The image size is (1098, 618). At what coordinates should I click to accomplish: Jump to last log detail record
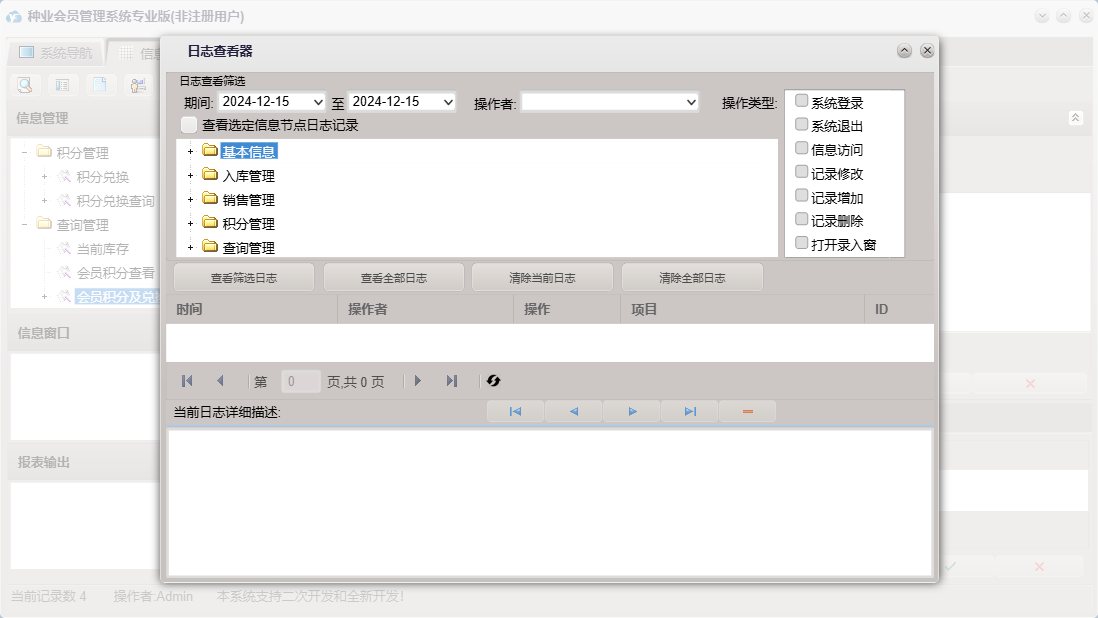click(x=690, y=412)
